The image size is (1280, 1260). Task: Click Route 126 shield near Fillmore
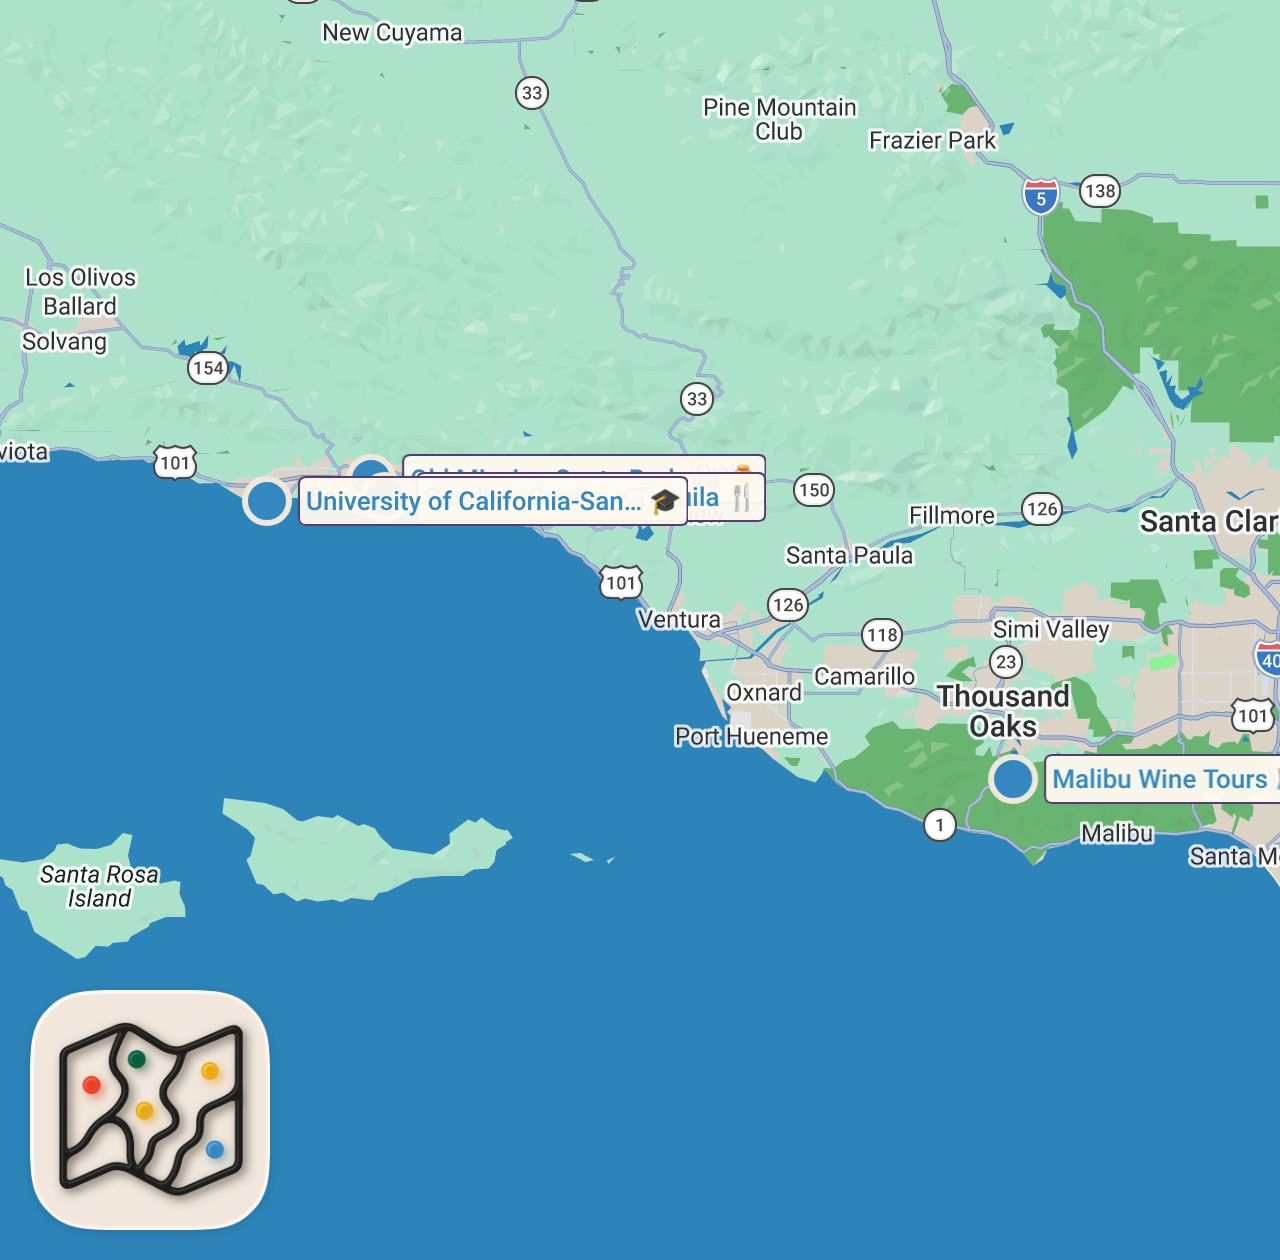[1042, 509]
